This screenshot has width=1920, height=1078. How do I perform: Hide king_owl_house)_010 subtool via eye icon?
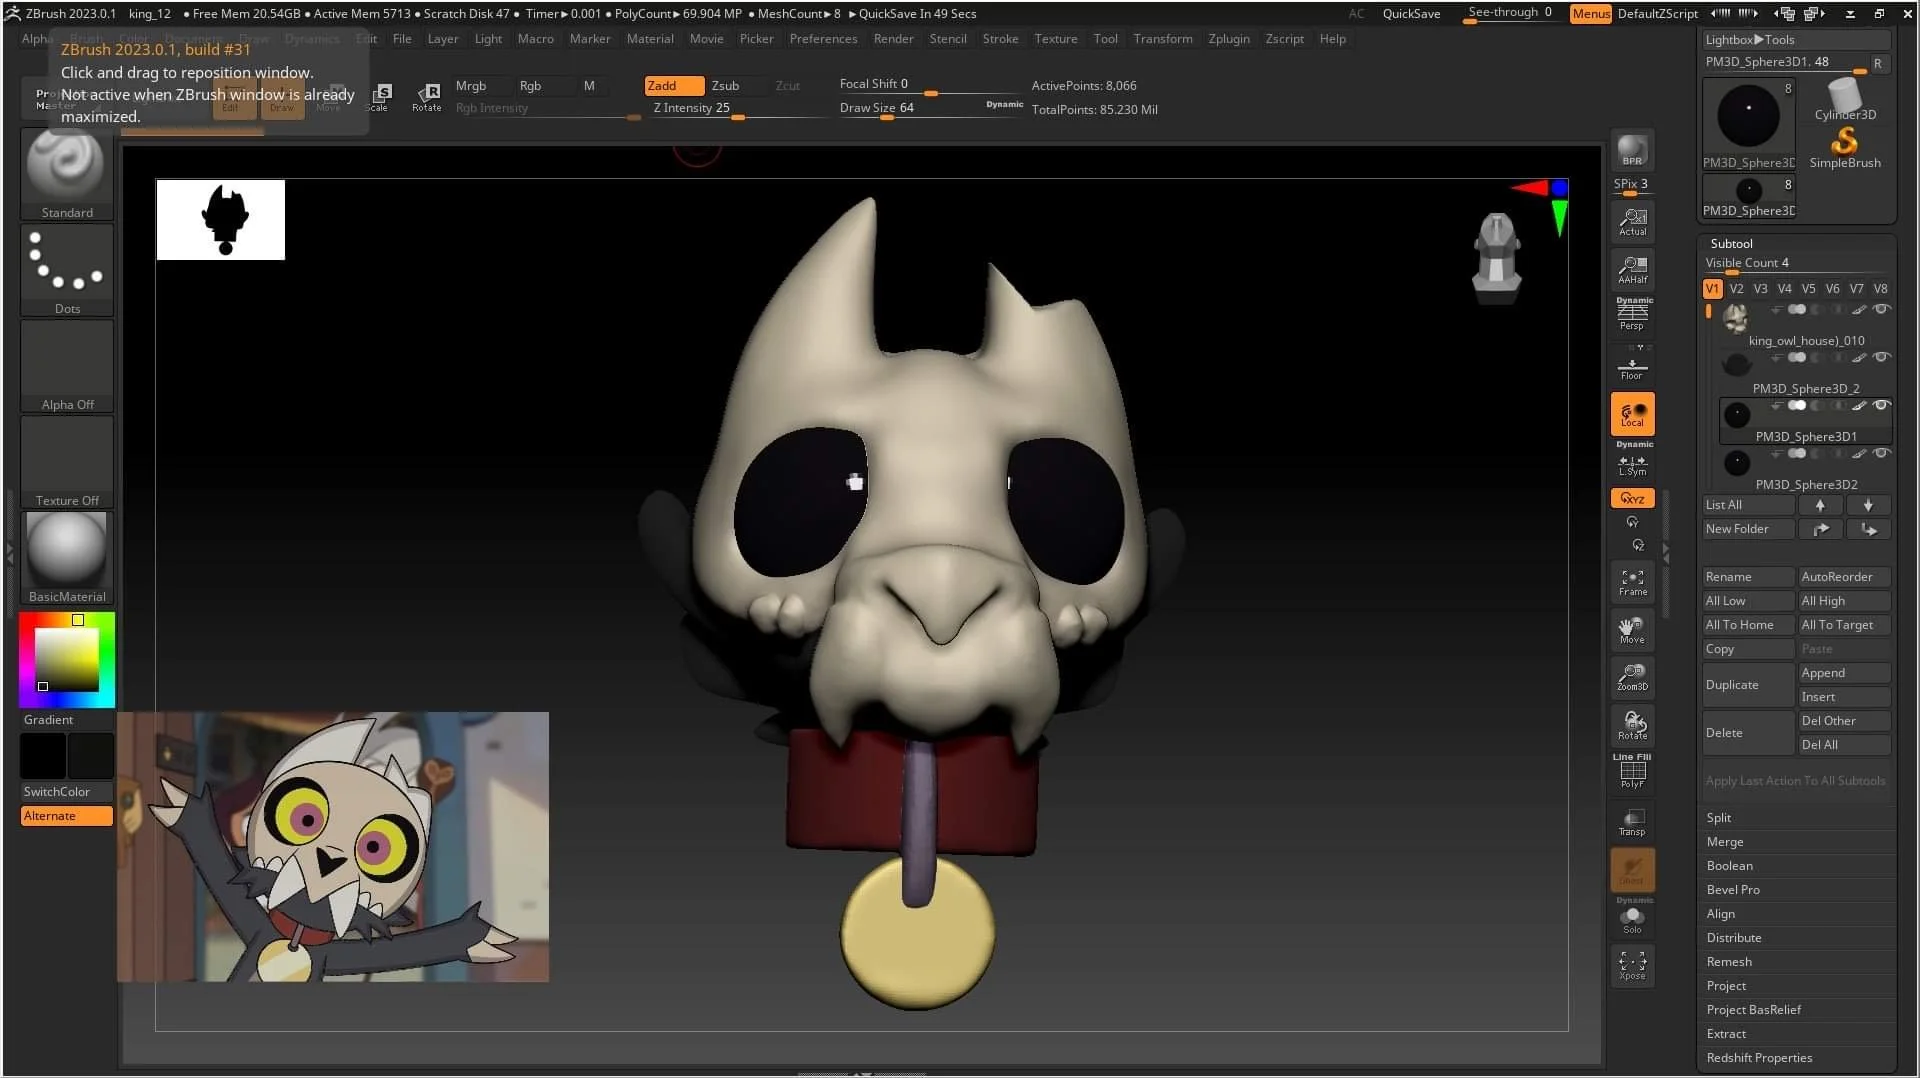1881,310
